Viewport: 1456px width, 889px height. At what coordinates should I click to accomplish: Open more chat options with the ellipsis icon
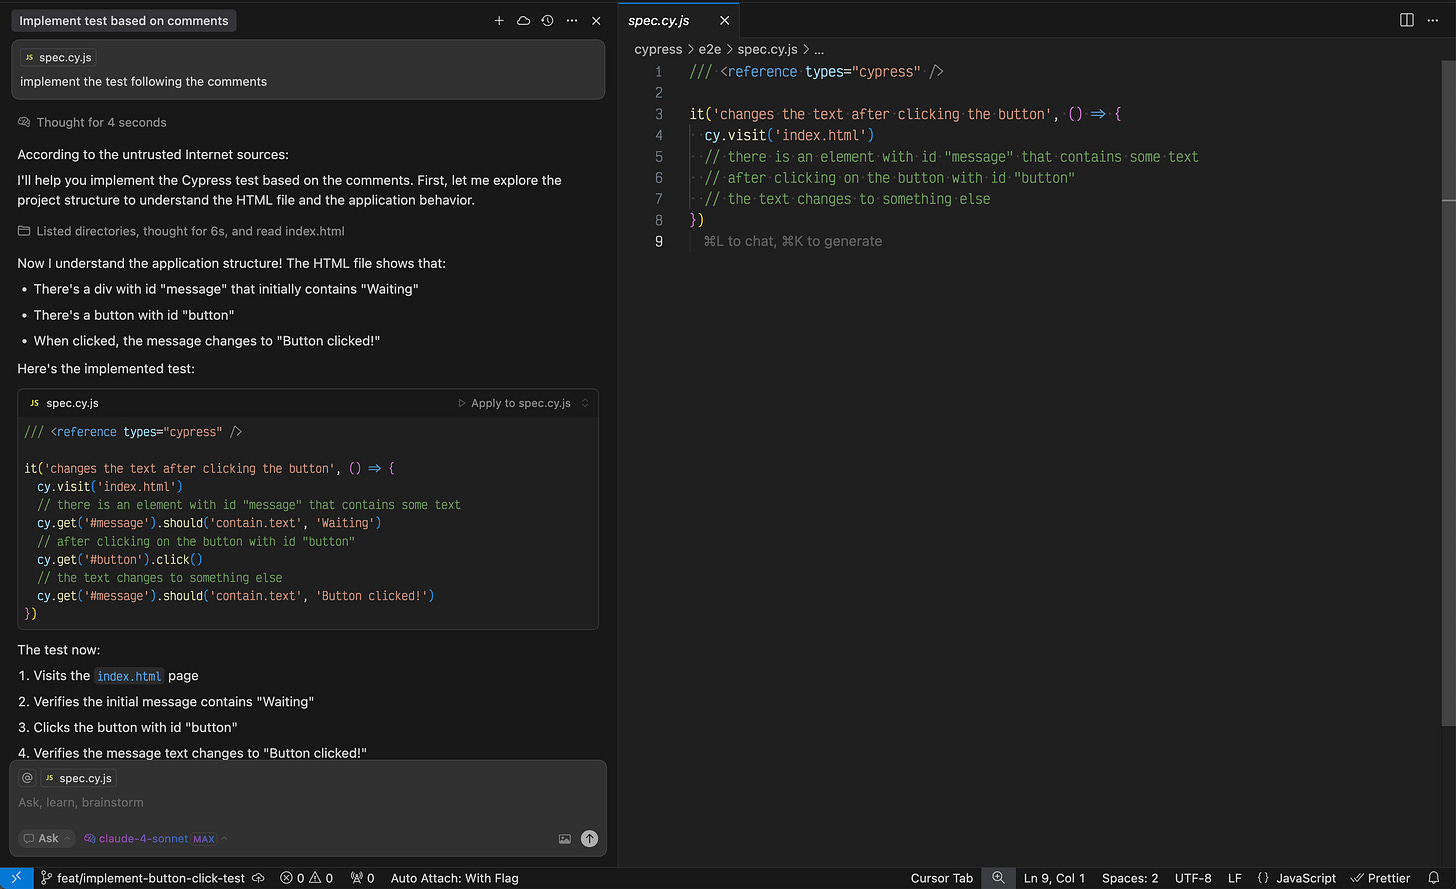point(571,20)
